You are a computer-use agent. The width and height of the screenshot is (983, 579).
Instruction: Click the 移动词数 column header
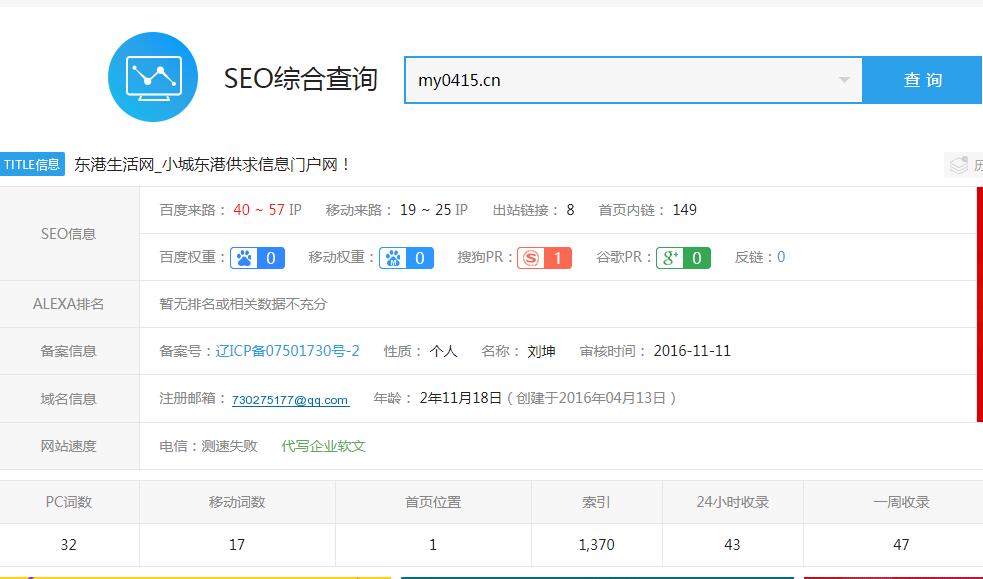(x=237, y=502)
